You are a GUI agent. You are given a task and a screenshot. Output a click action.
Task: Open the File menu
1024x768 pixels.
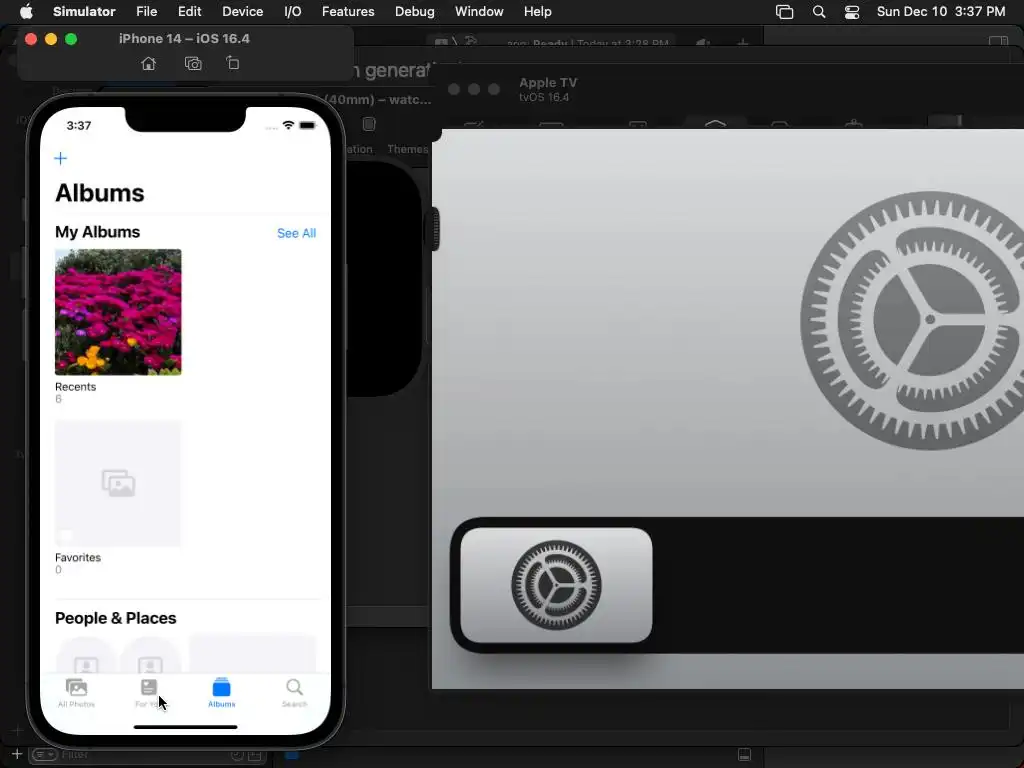click(x=146, y=12)
